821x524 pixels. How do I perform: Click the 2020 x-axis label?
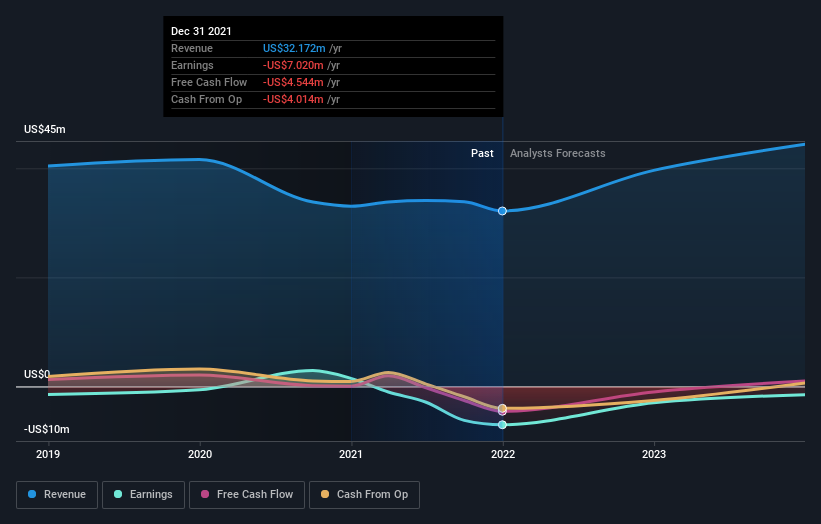[200, 454]
